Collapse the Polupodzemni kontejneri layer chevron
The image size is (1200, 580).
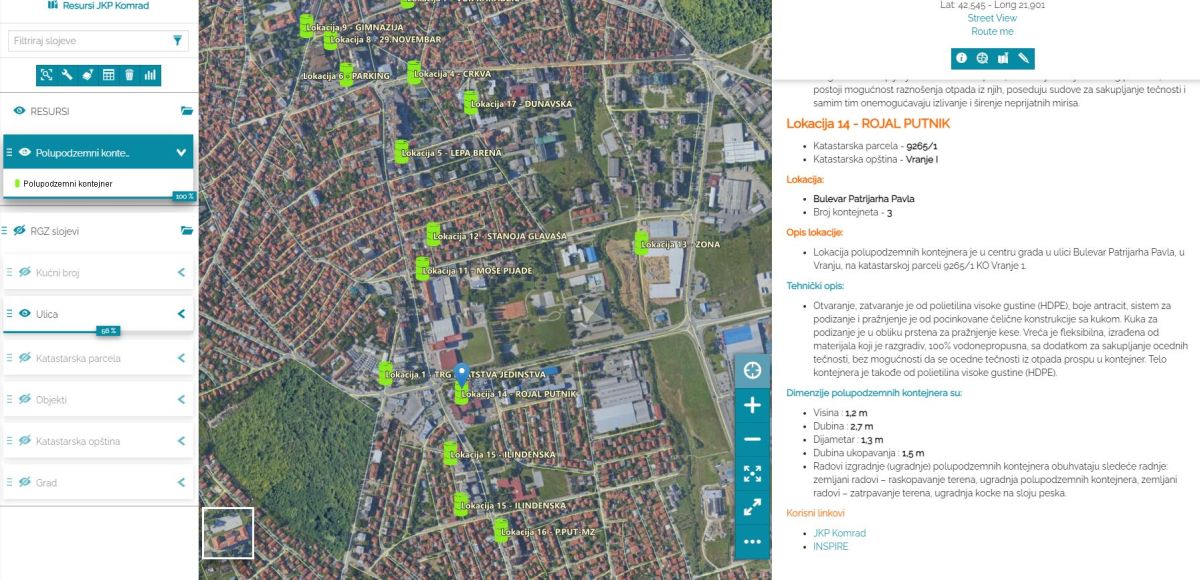pyautogui.click(x=181, y=153)
